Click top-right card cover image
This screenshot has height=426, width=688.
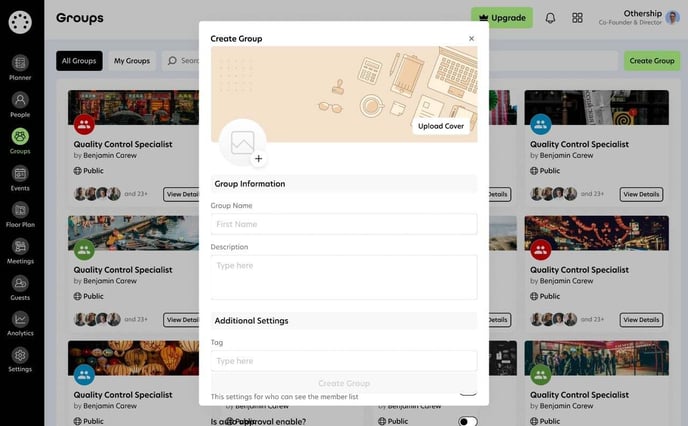597,107
